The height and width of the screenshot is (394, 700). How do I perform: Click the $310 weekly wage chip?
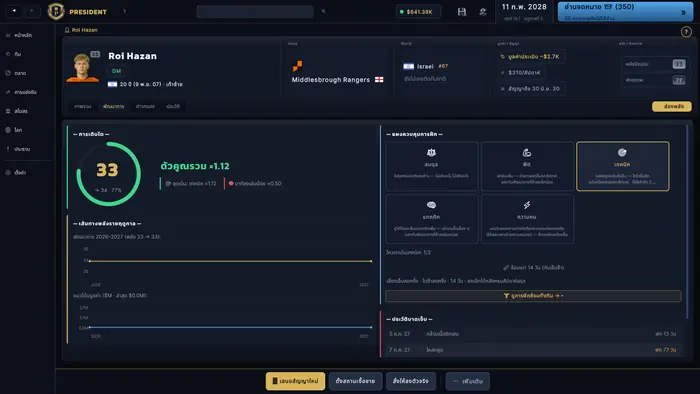(521, 72)
